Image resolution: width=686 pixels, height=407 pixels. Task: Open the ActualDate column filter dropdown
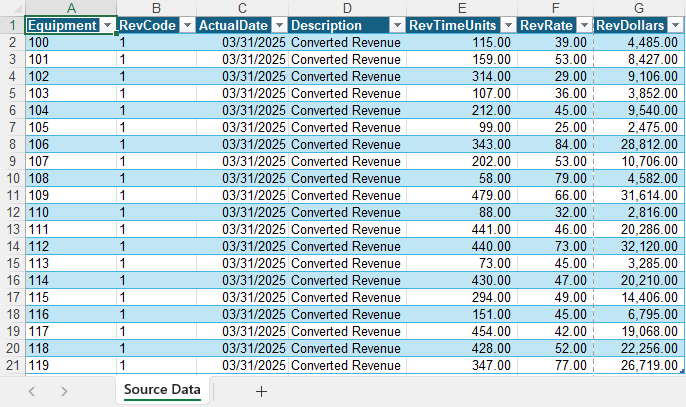pyautogui.click(x=279, y=25)
